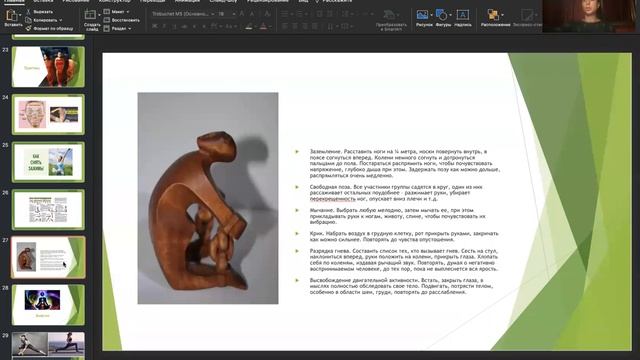Activate Format Painter (Формат по образцу)
Screen dimensions: 640x360
49,29
